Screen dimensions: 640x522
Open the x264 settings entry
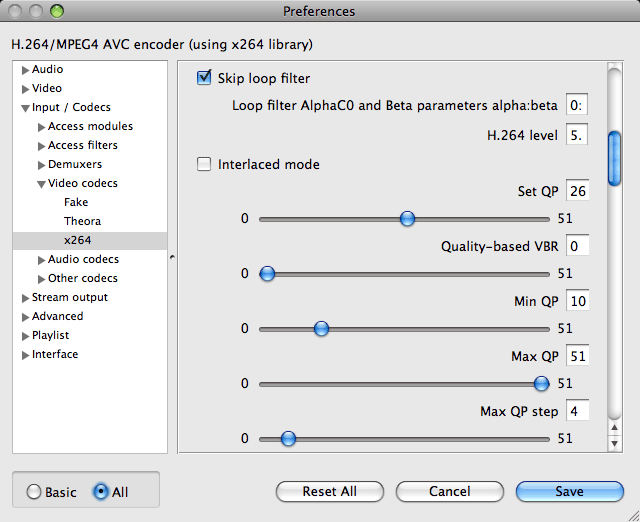point(78,240)
